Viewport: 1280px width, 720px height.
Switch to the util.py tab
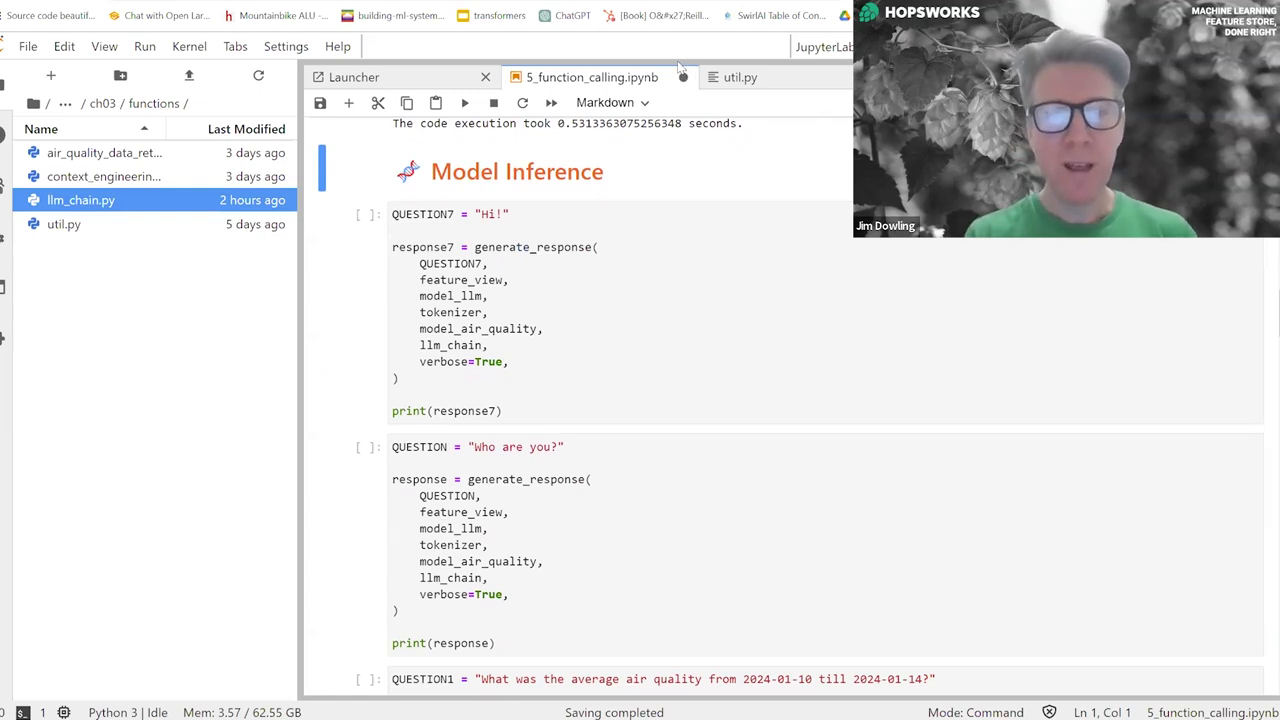click(x=740, y=77)
